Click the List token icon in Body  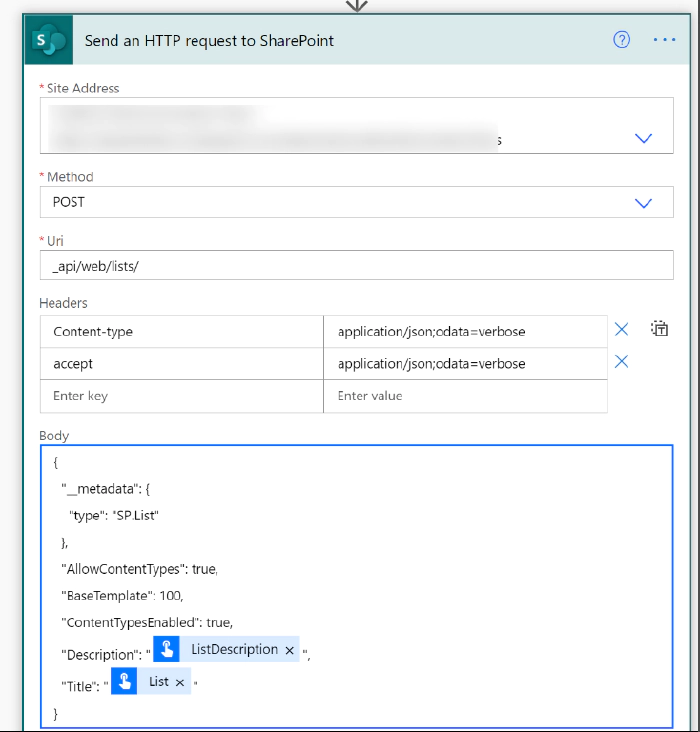pos(124,682)
